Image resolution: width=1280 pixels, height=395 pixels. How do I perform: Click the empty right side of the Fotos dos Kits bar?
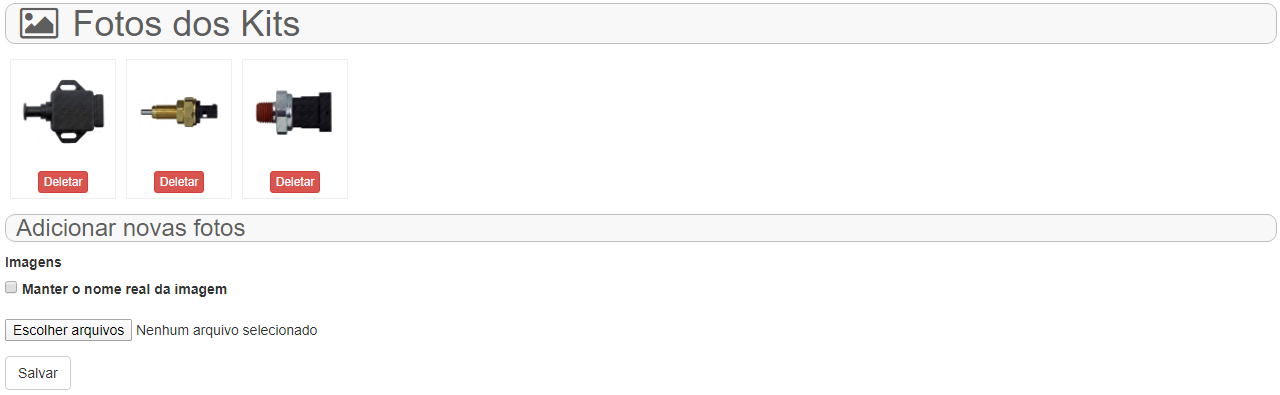coord(800,23)
